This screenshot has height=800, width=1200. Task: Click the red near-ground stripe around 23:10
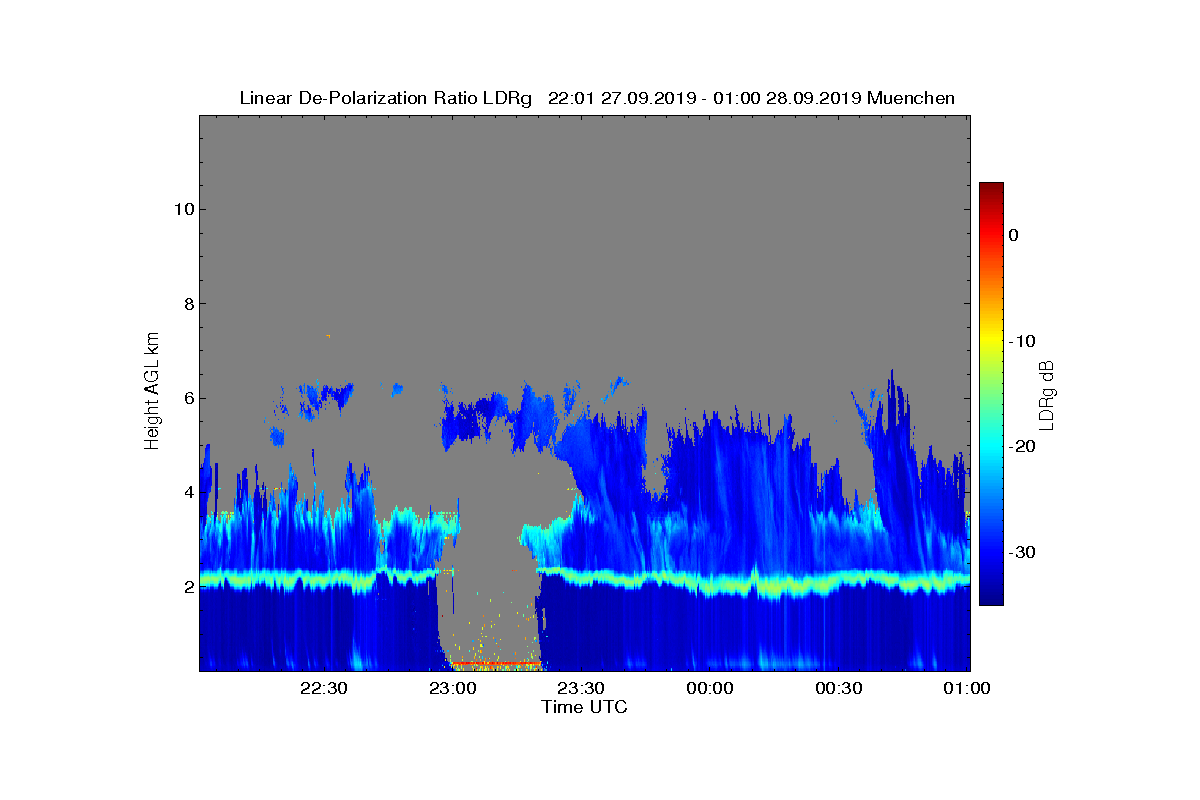click(x=496, y=663)
